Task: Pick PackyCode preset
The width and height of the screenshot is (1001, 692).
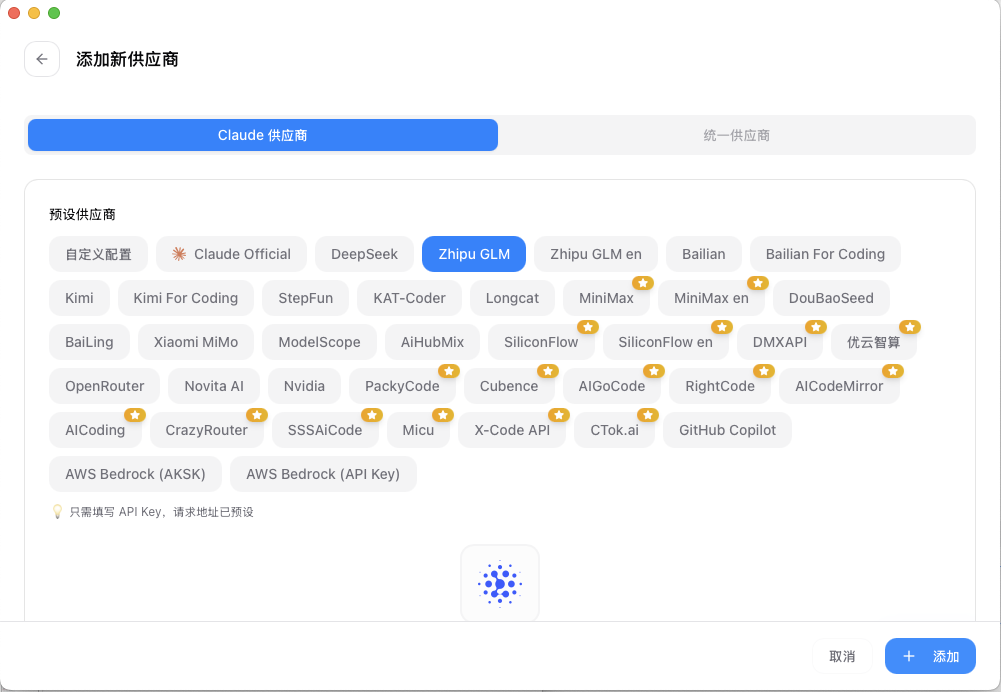Action: pyautogui.click(x=402, y=386)
